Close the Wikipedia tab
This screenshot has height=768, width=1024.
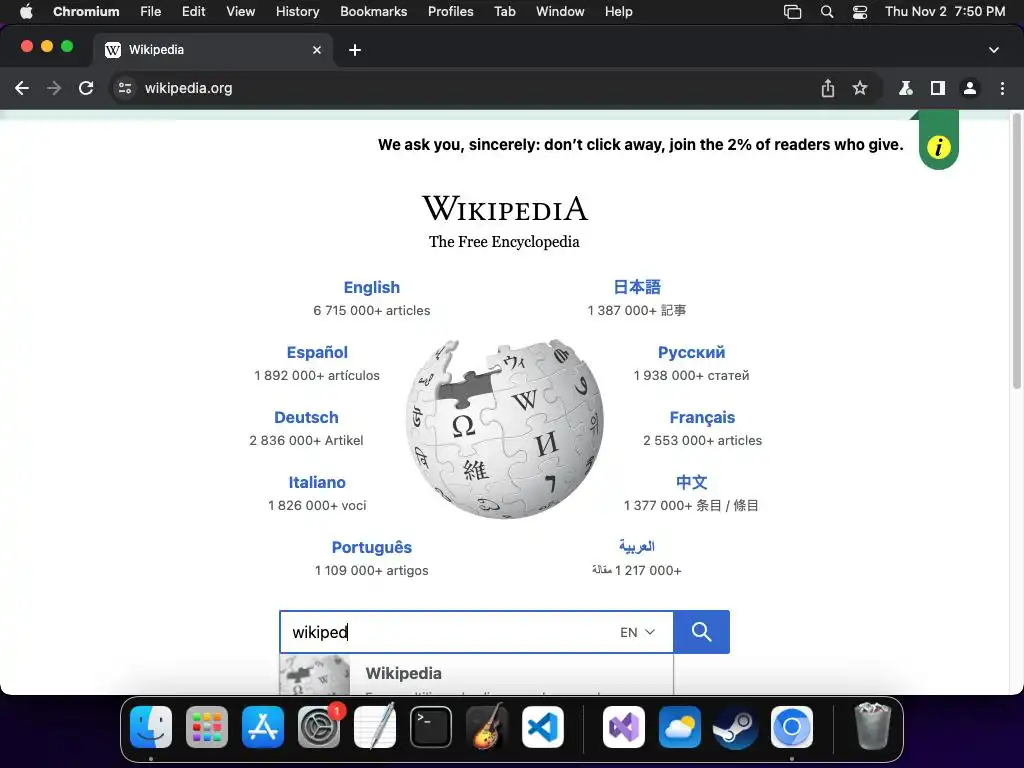tap(317, 50)
